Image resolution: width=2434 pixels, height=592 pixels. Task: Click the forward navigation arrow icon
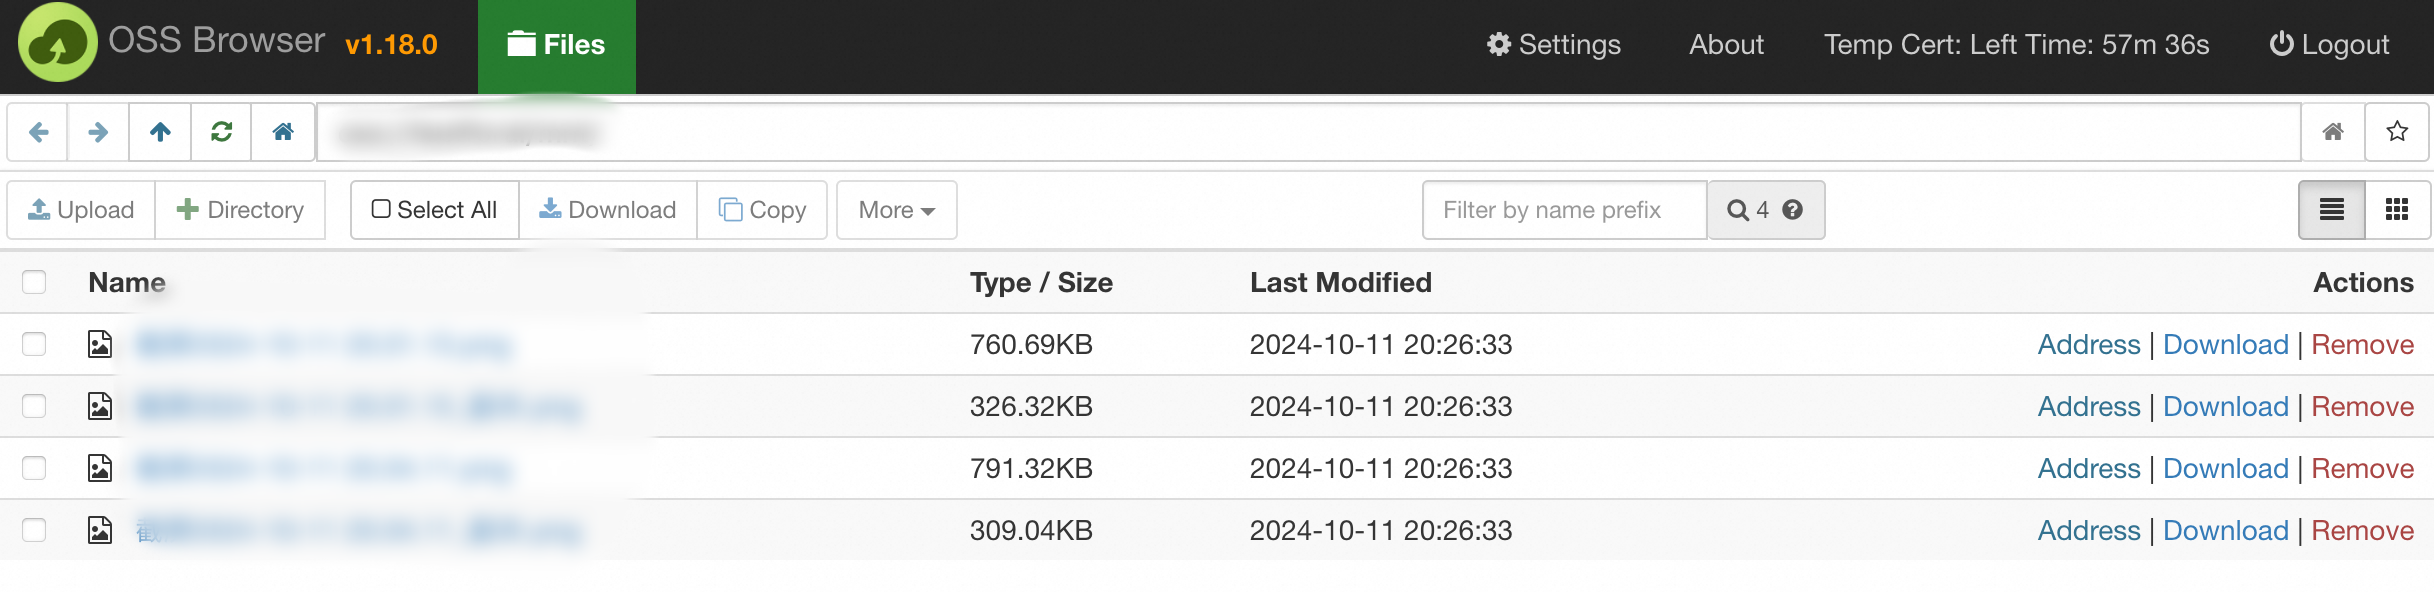tap(98, 132)
